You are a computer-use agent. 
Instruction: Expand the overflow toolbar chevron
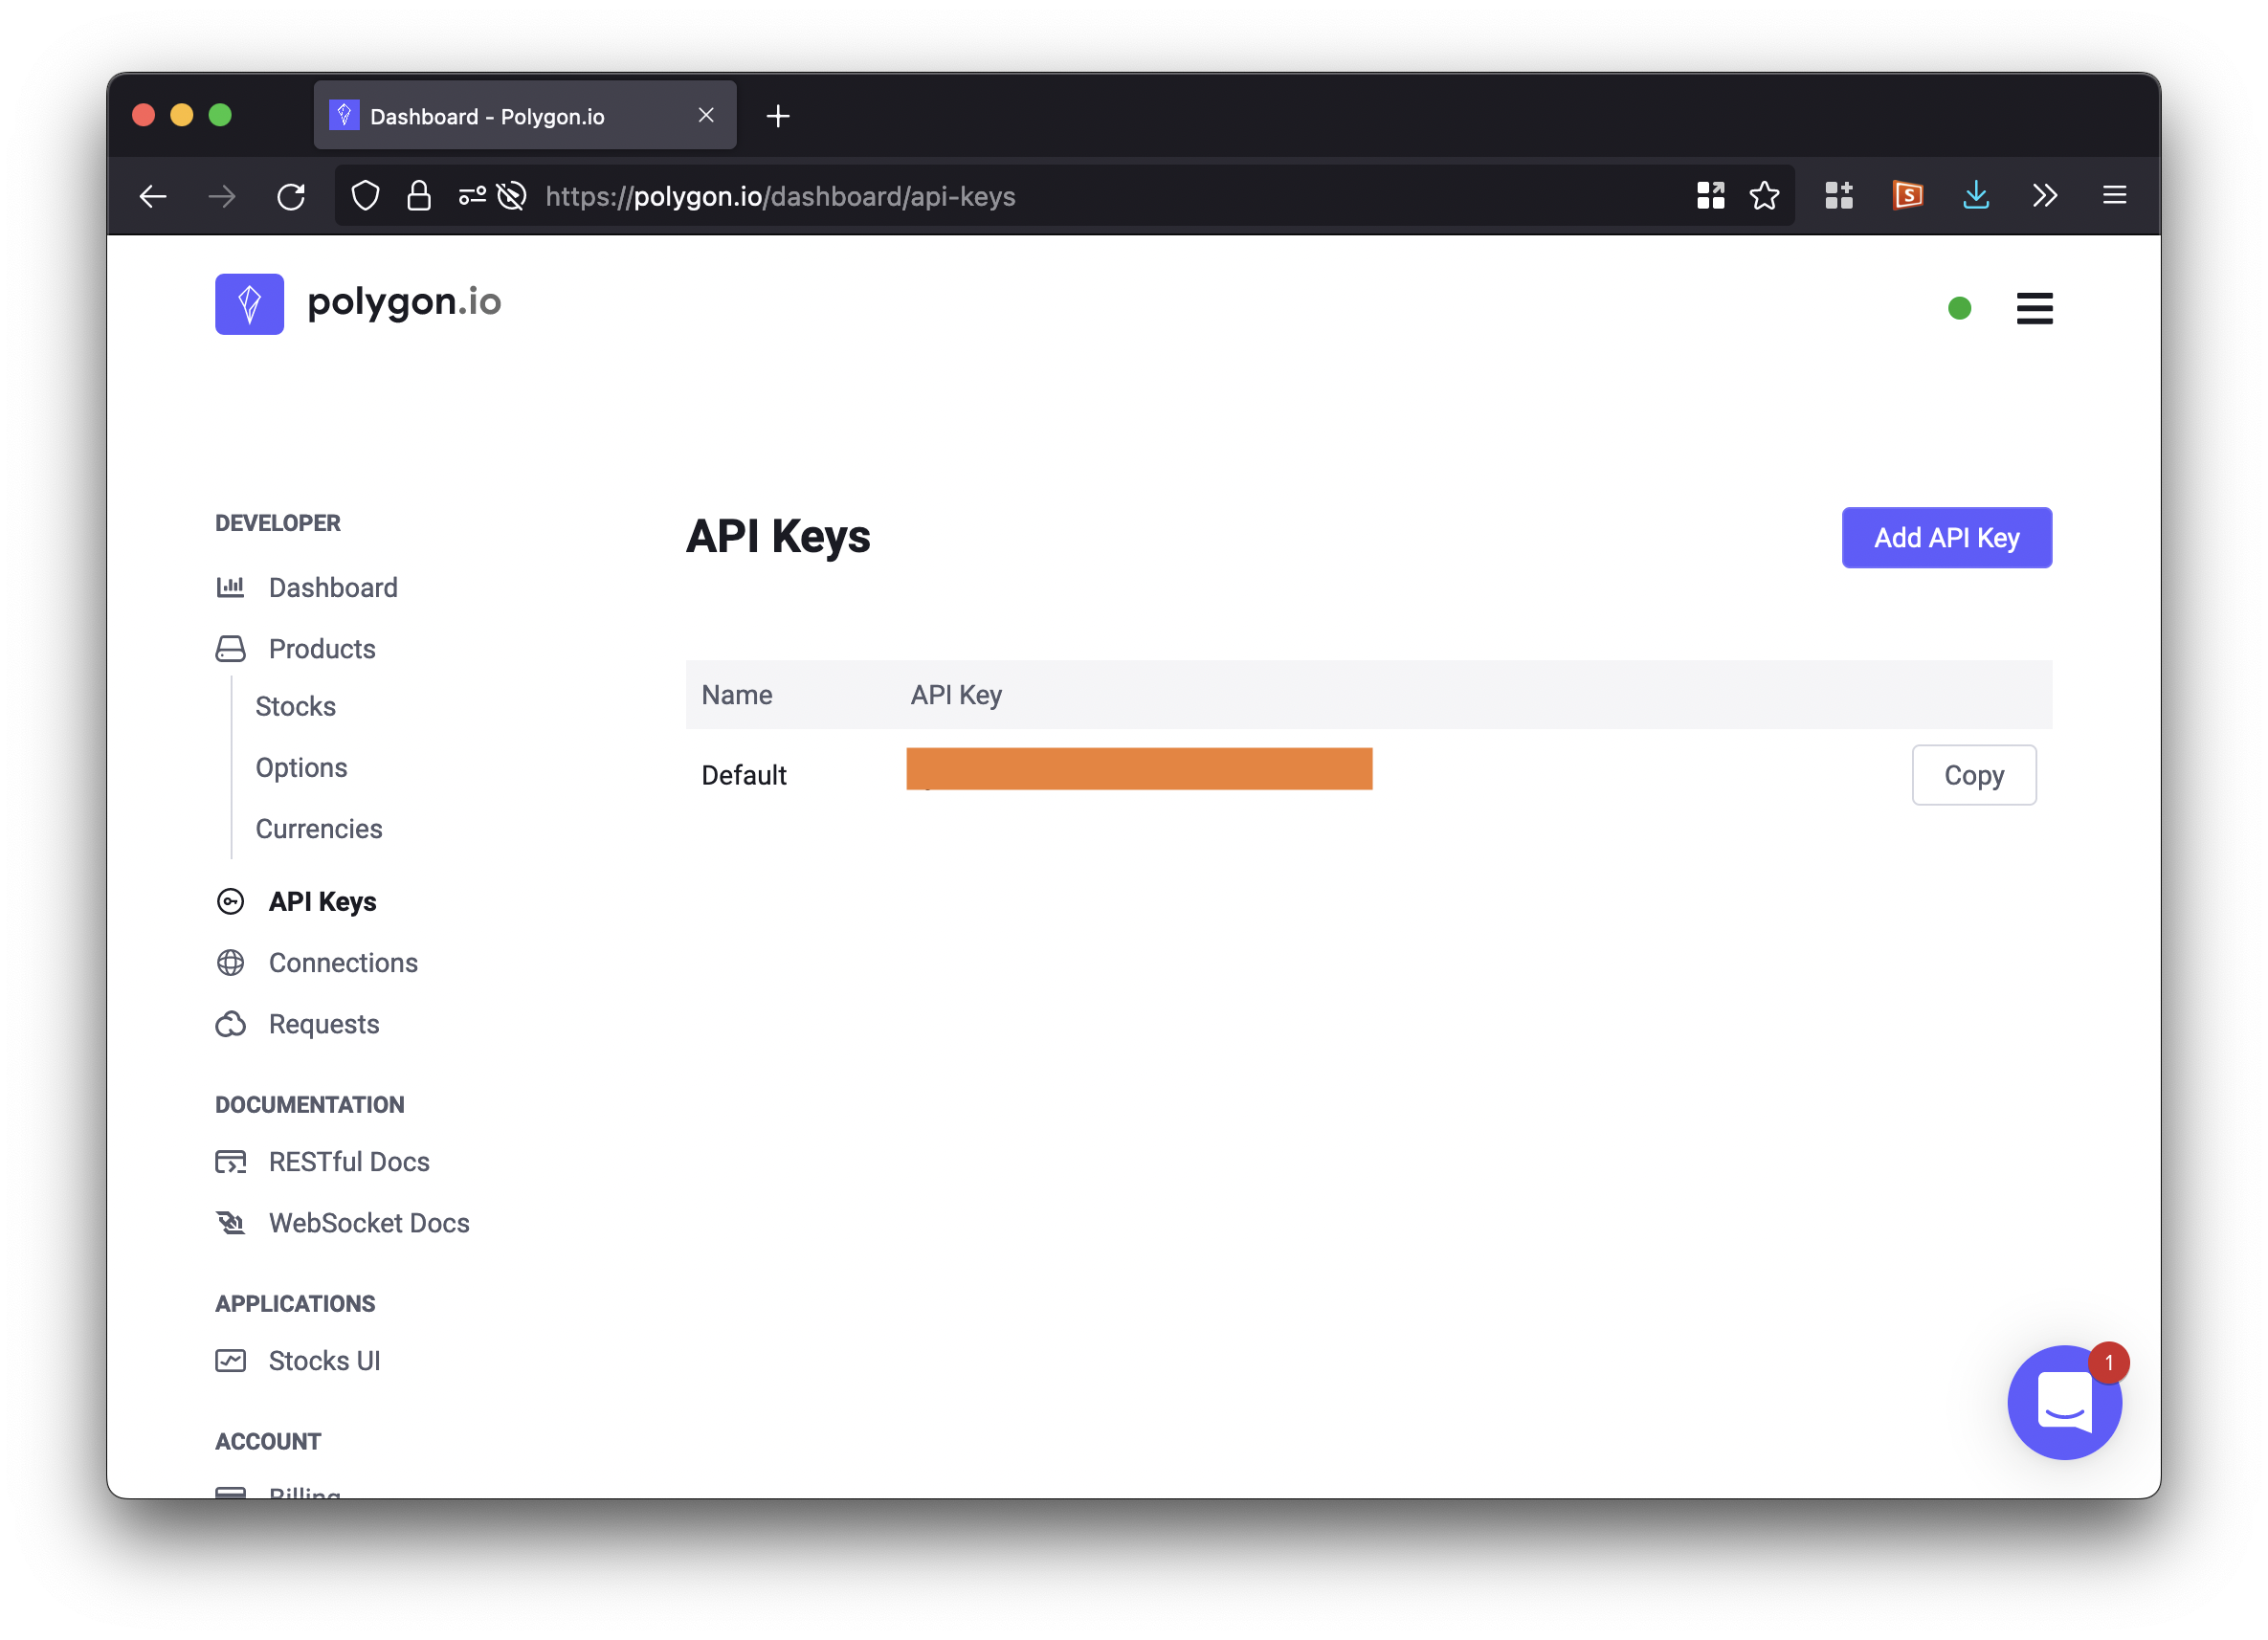[2044, 196]
